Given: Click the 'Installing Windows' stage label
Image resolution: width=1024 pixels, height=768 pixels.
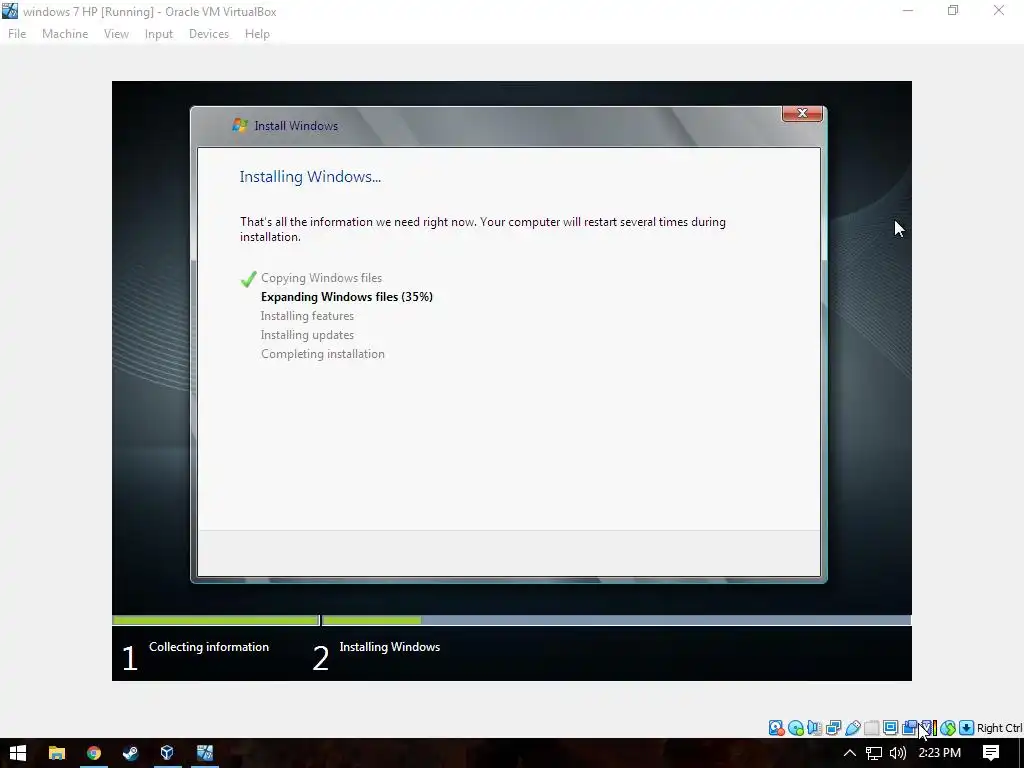Looking at the screenshot, I should [x=390, y=647].
